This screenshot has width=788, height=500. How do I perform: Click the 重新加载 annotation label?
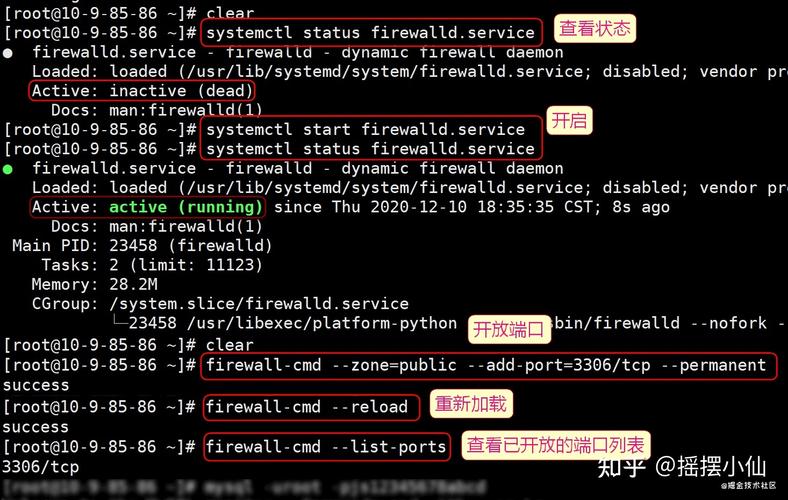(x=471, y=404)
